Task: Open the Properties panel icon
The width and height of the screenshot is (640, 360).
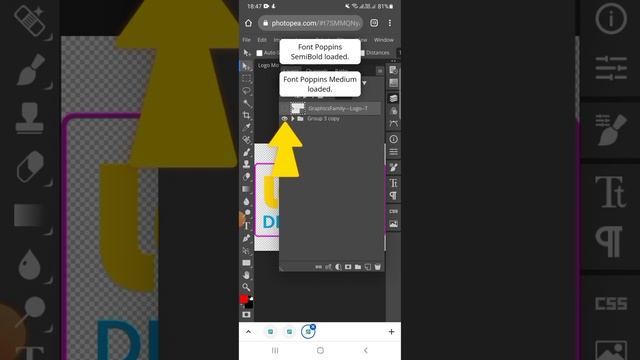Action: click(x=393, y=152)
